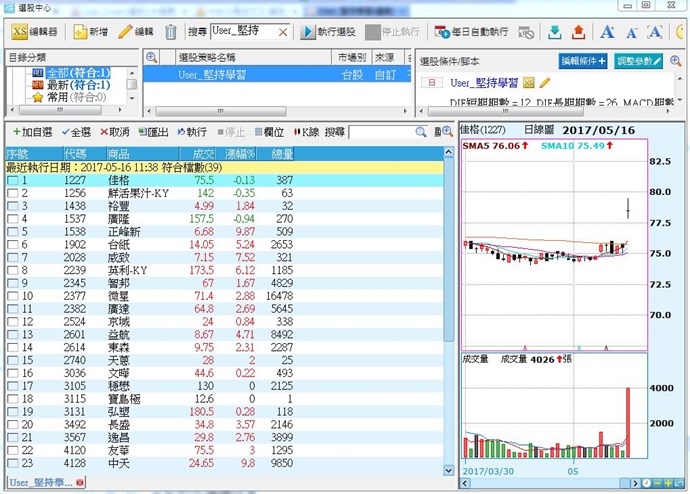Click the upload arrow icon in toolbar
Image resolution: width=690 pixels, height=494 pixels.
tap(577, 32)
